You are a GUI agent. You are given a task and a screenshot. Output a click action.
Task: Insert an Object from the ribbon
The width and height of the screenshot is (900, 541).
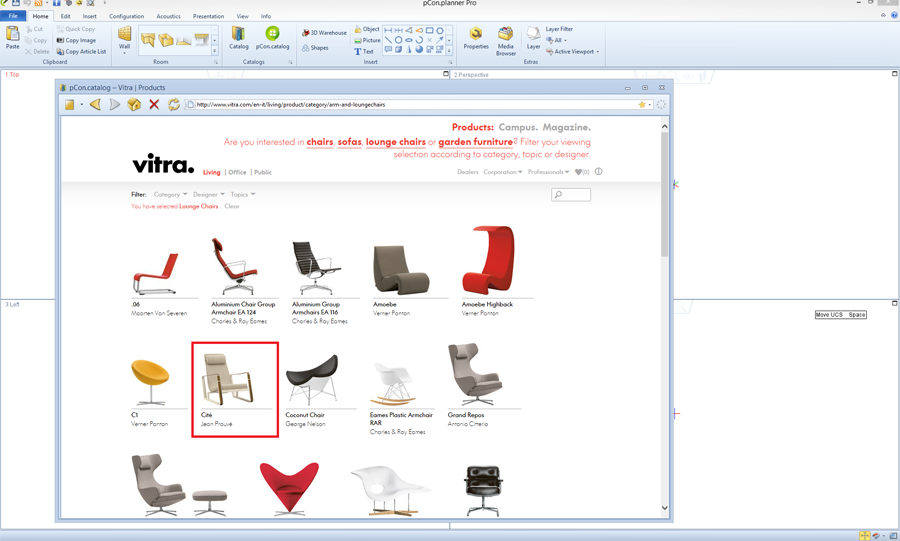point(367,29)
